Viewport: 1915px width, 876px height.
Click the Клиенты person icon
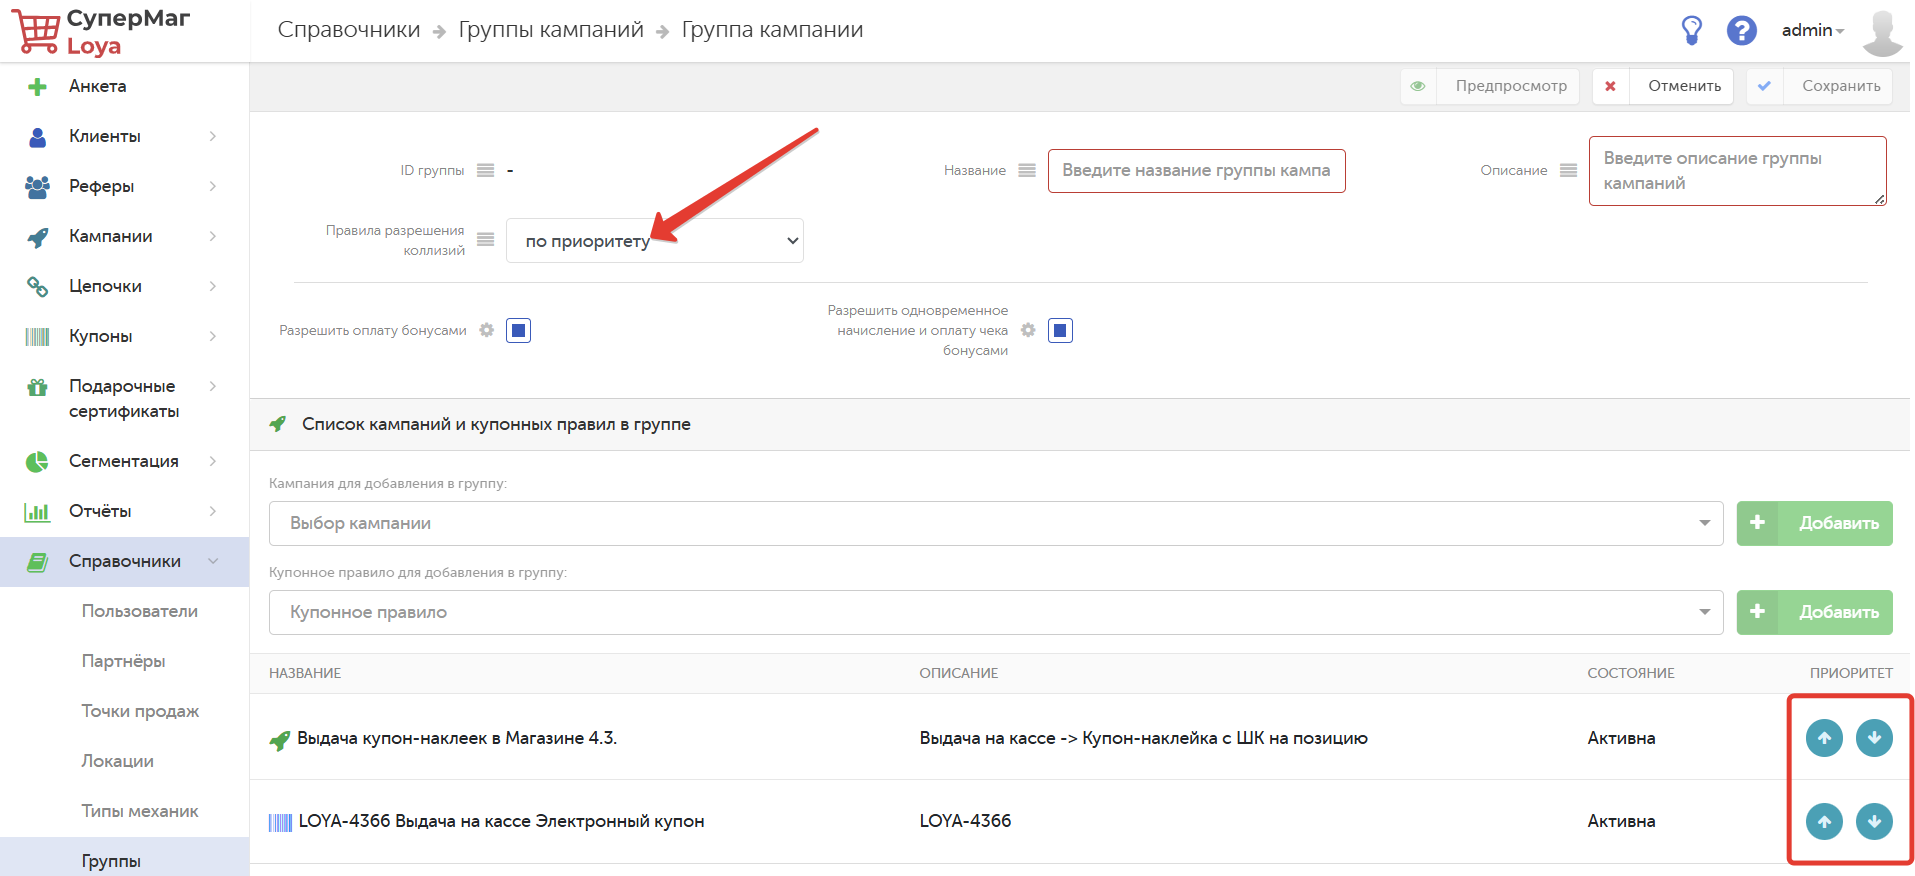click(37, 137)
